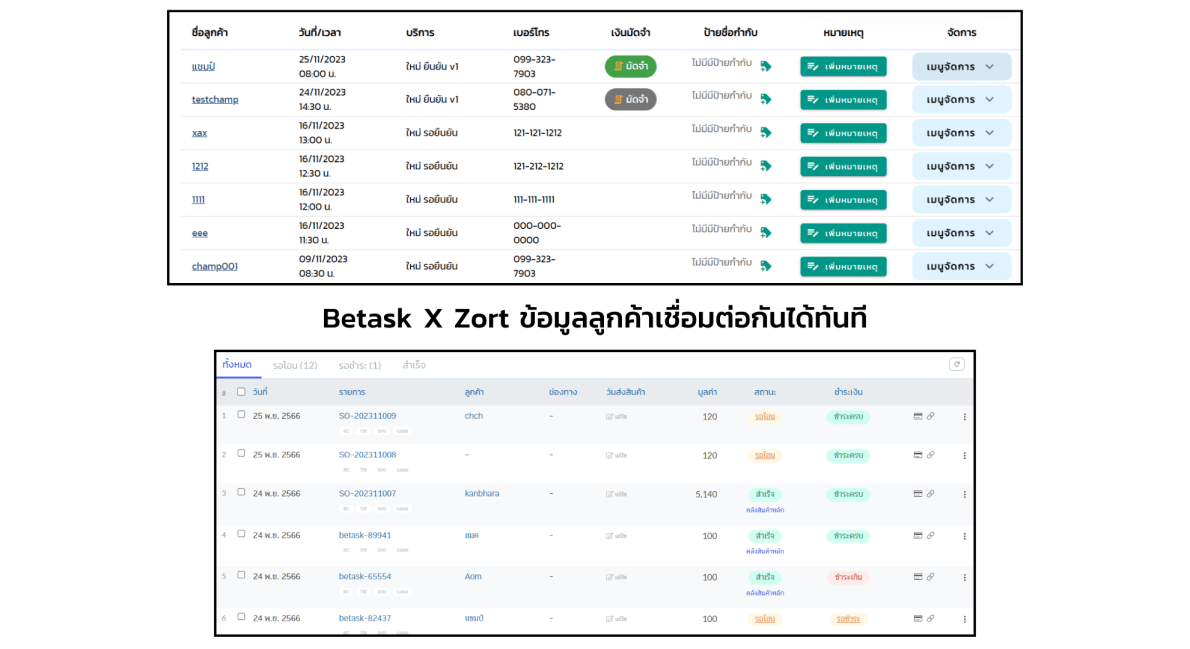The height and width of the screenshot is (649, 1190).
Task: Open the customer link chch
Action: pyautogui.click(x=473, y=415)
